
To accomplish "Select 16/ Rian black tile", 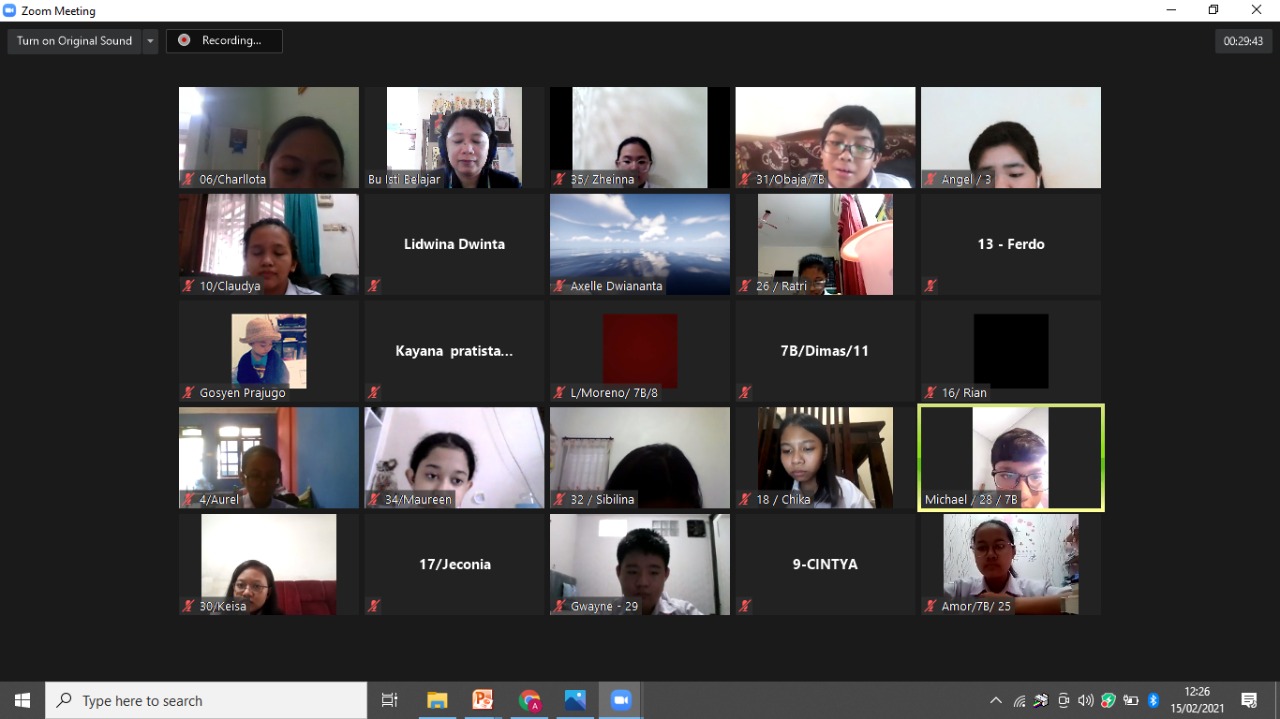I will point(1011,351).
